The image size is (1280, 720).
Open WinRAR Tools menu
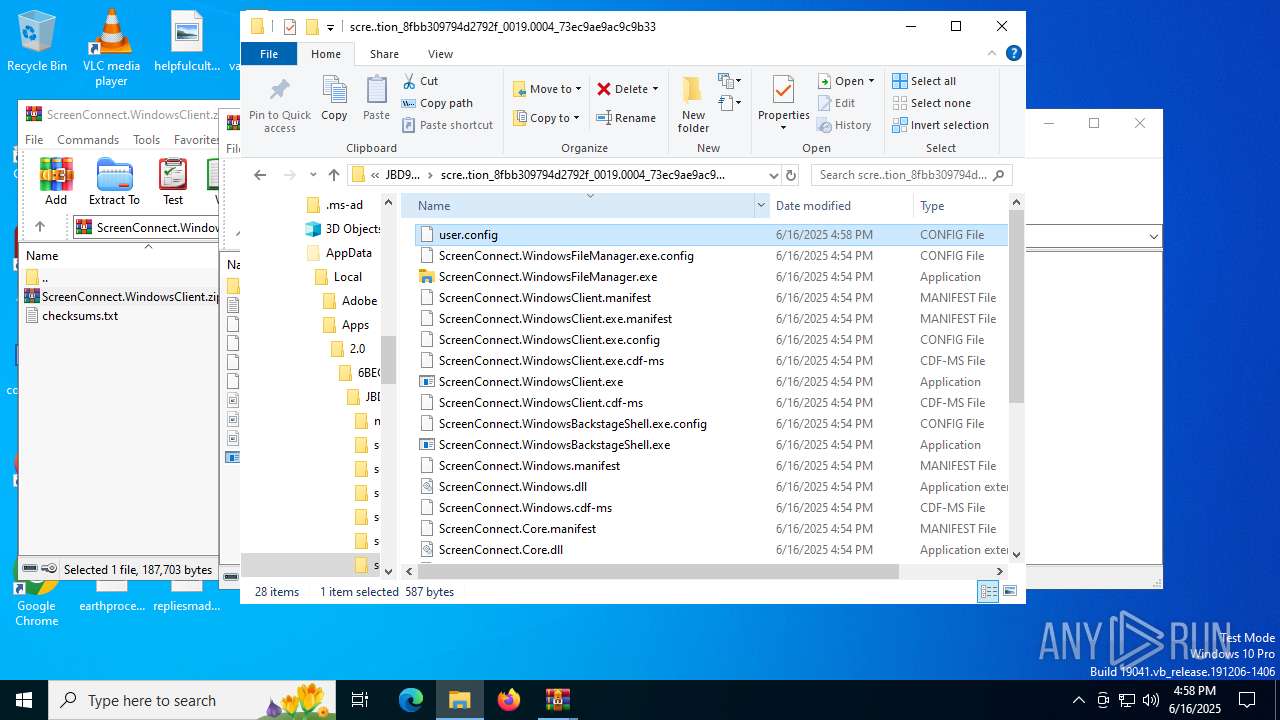pyautogui.click(x=146, y=140)
